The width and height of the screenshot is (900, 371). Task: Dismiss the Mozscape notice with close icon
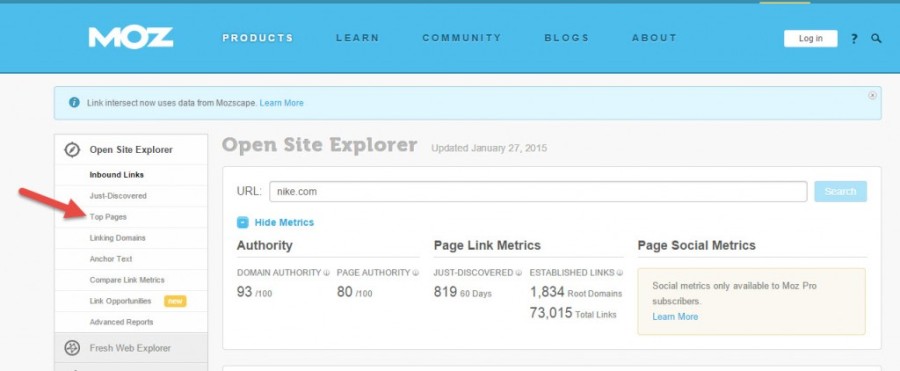tap(872, 95)
